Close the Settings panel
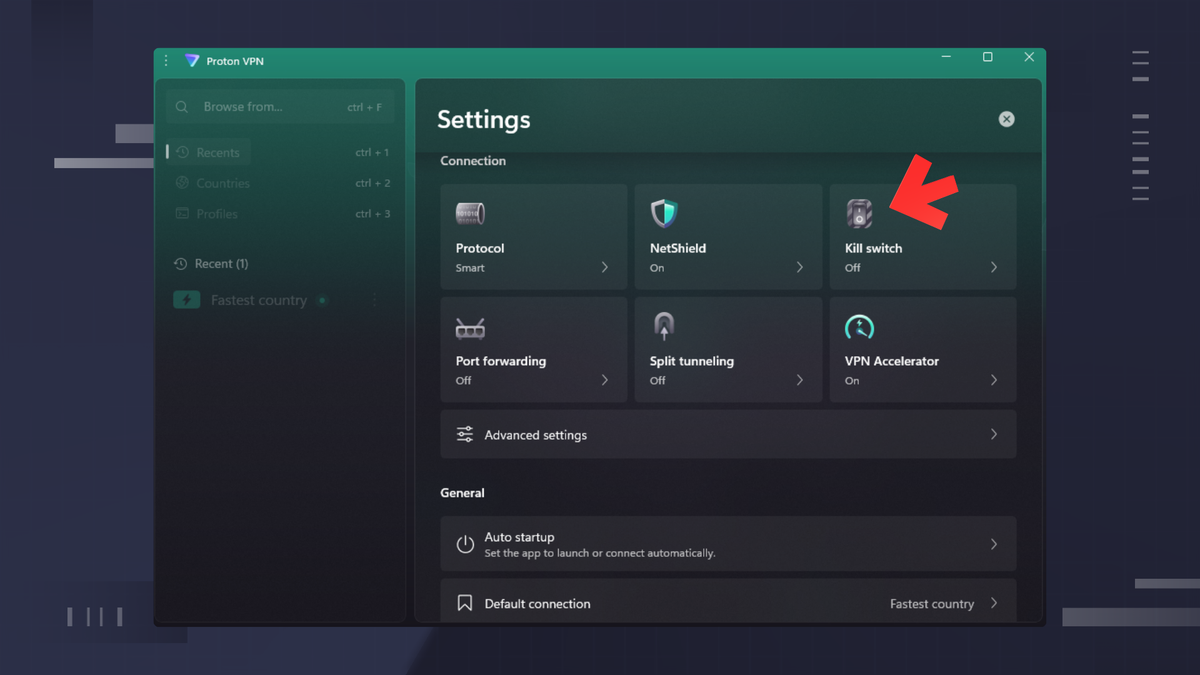Viewport: 1200px width, 675px height. pos(1007,119)
